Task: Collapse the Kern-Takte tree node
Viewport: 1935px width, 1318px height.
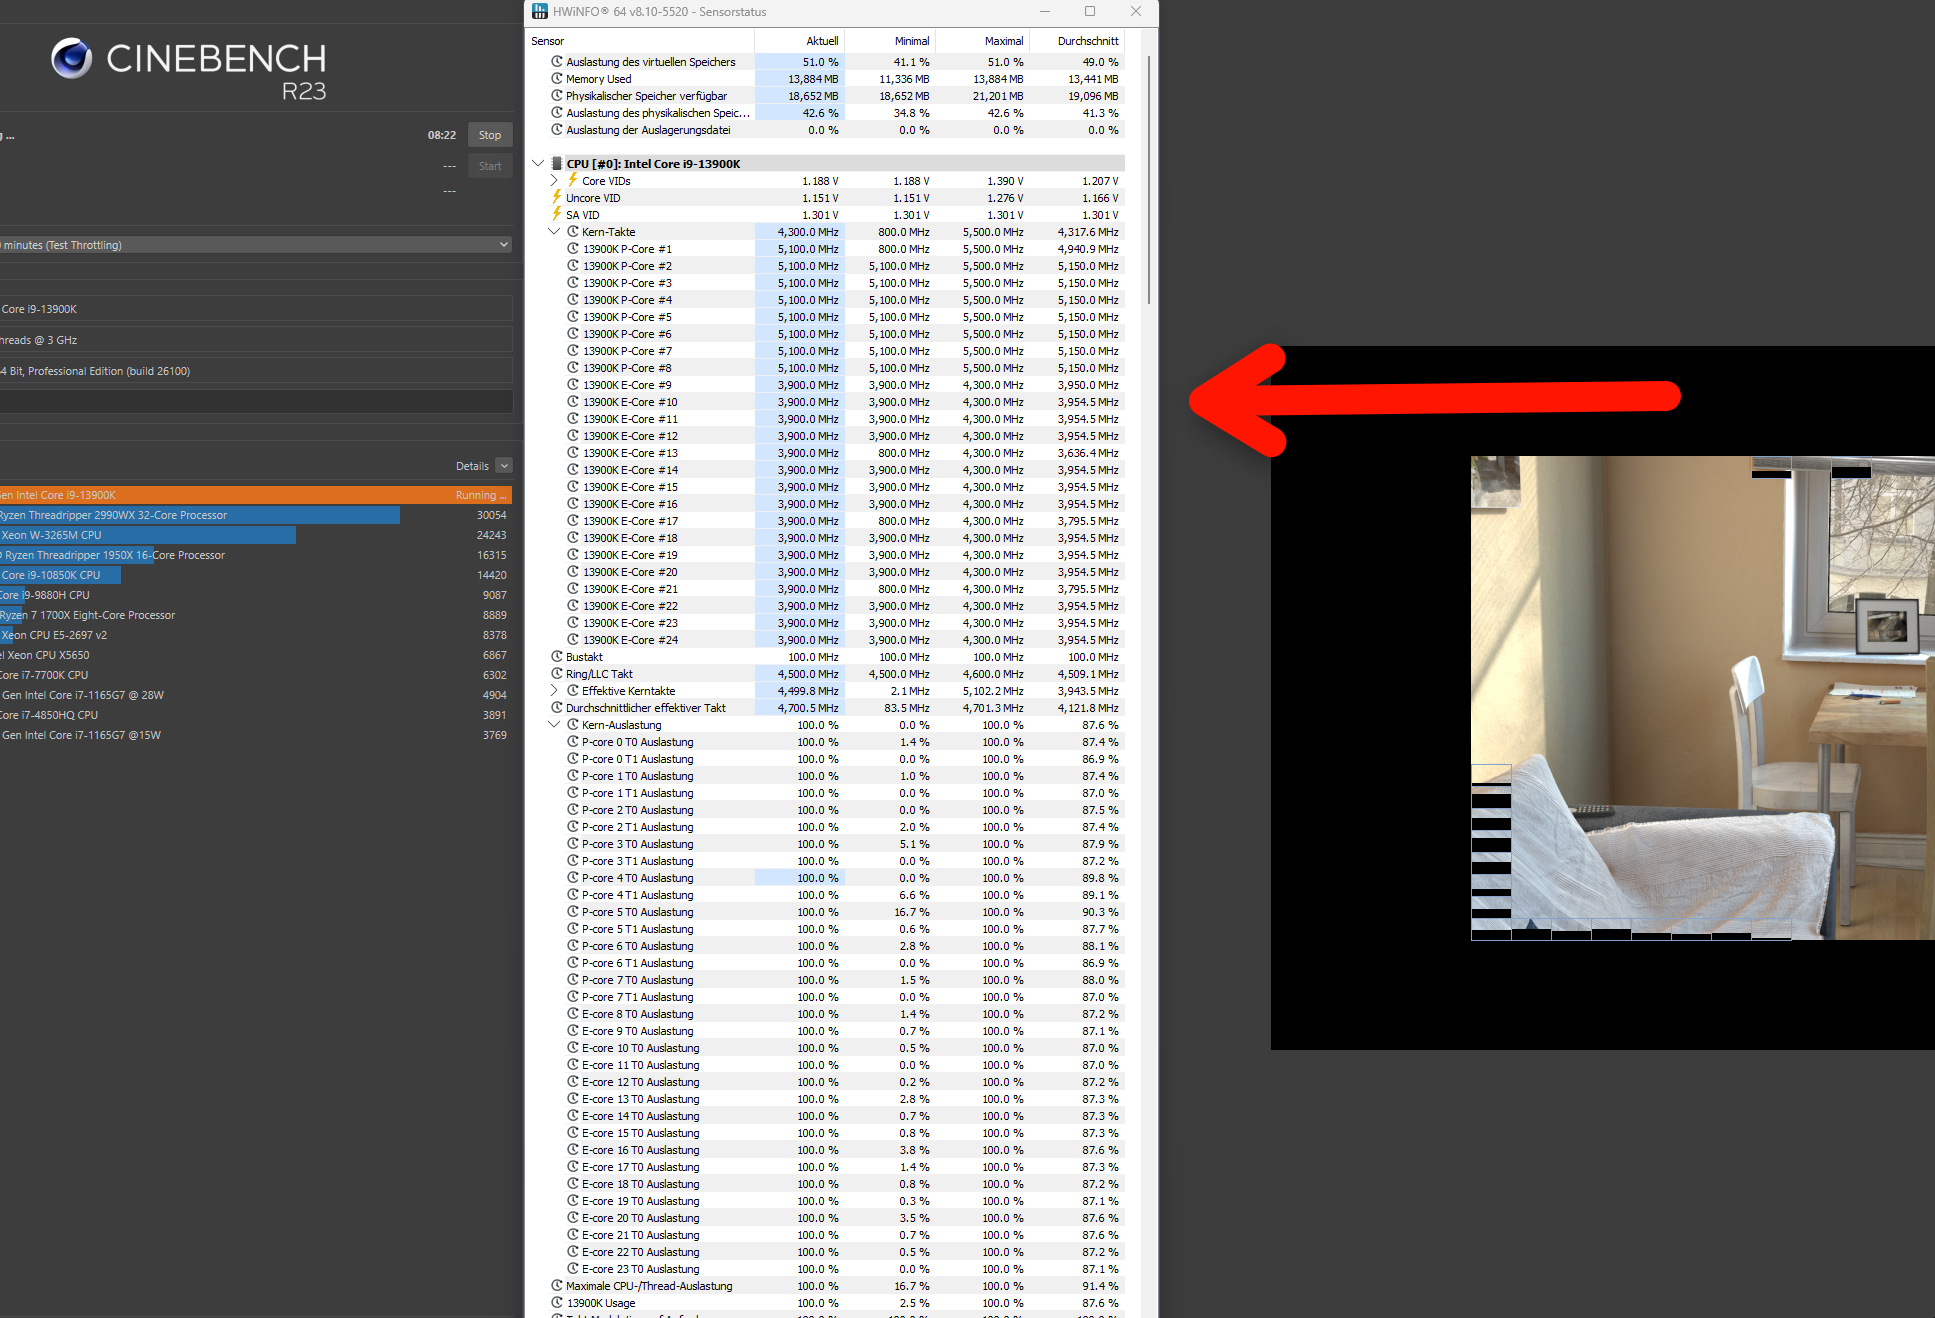Action: tap(554, 231)
